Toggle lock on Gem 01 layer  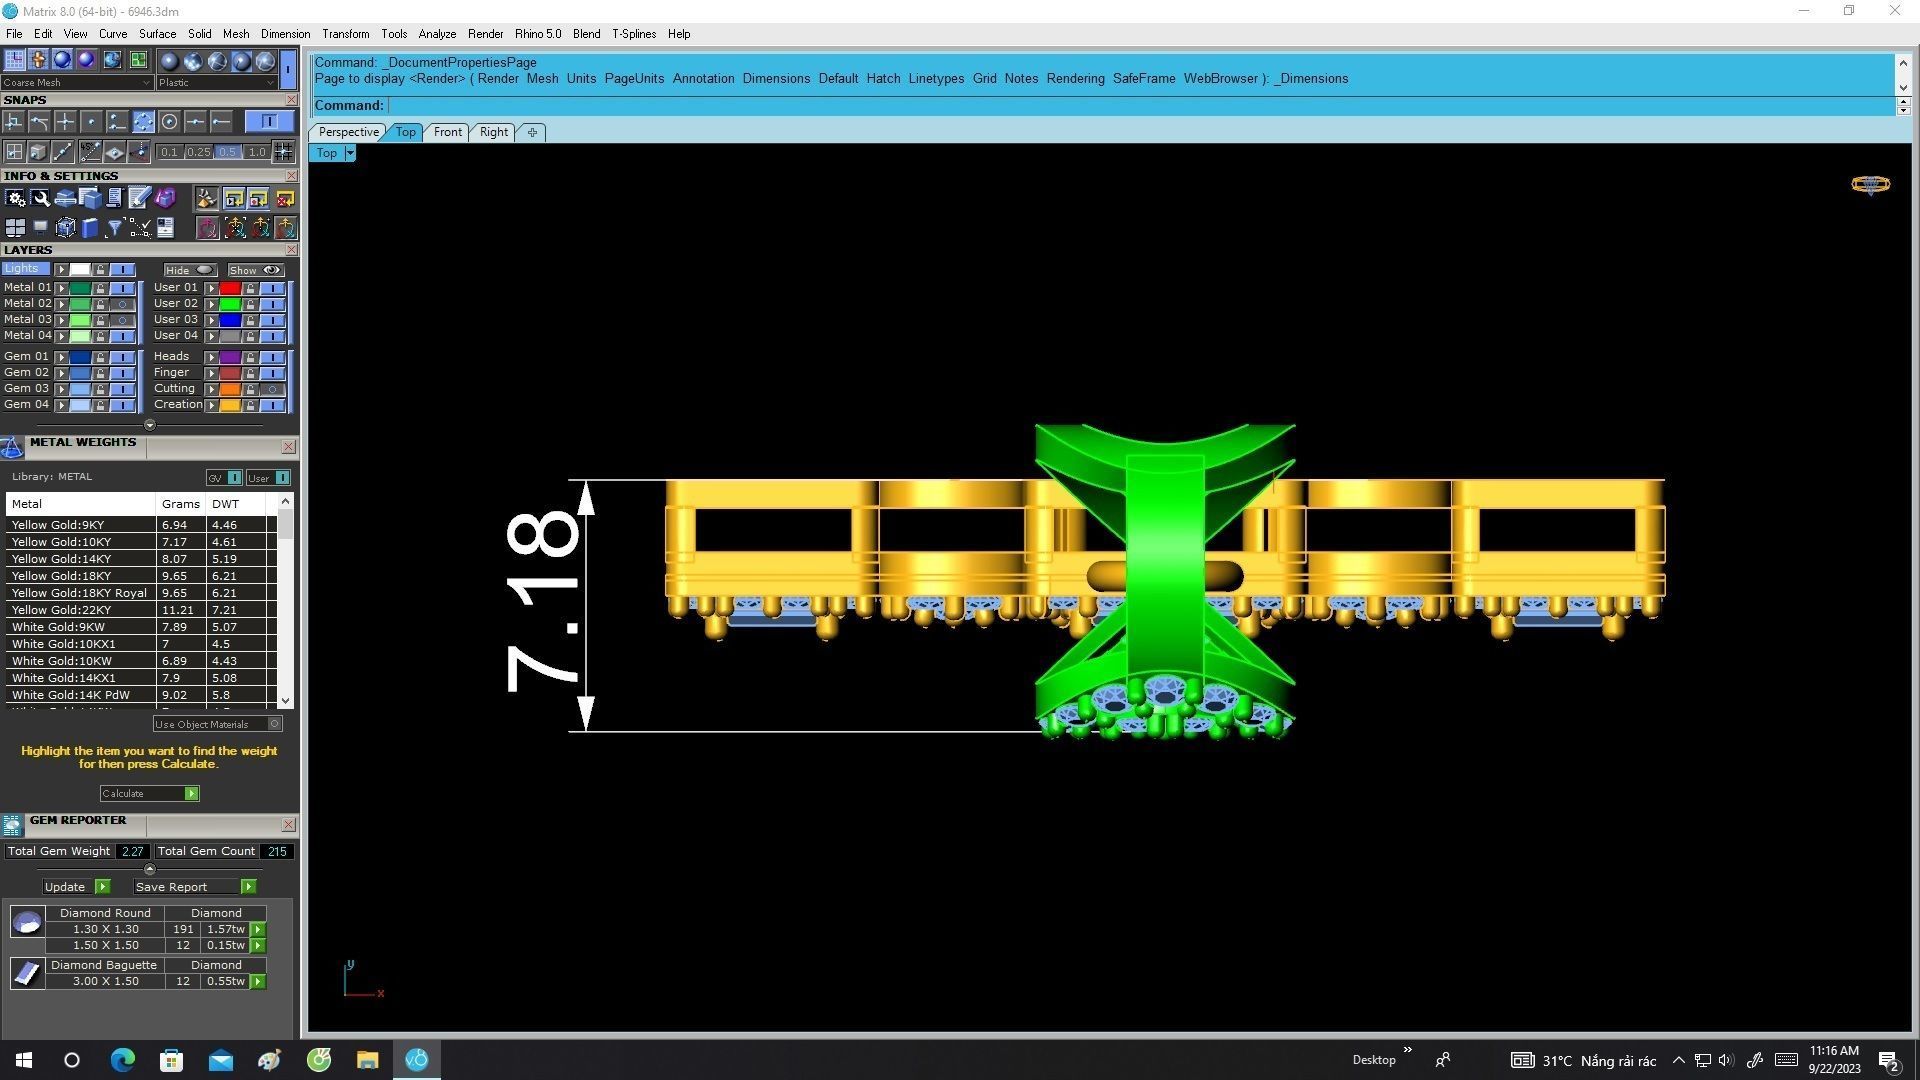(100, 357)
